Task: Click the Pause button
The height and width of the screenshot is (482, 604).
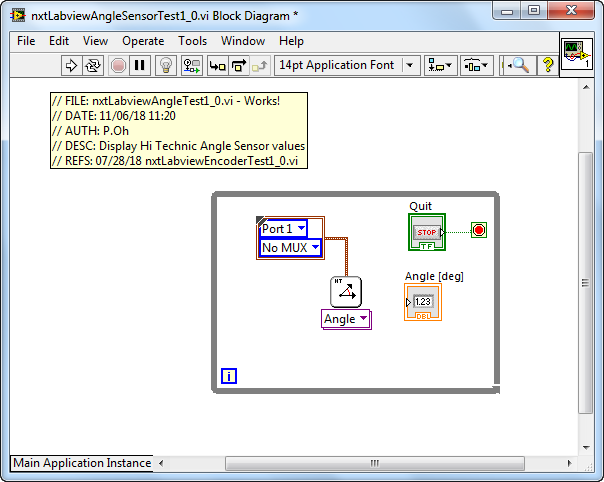Action: point(139,66)
